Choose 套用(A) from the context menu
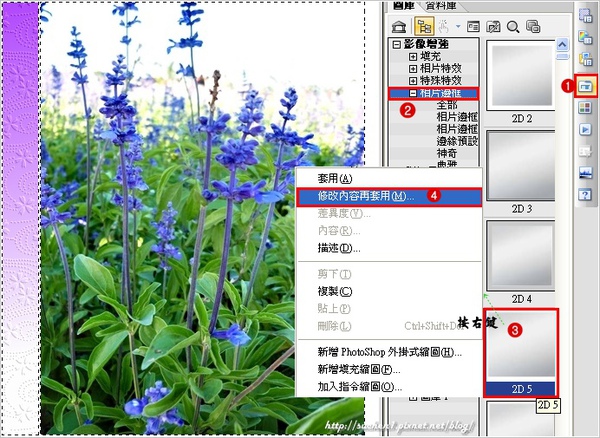Viewport: 600px width, 438px height. point(389,179)
